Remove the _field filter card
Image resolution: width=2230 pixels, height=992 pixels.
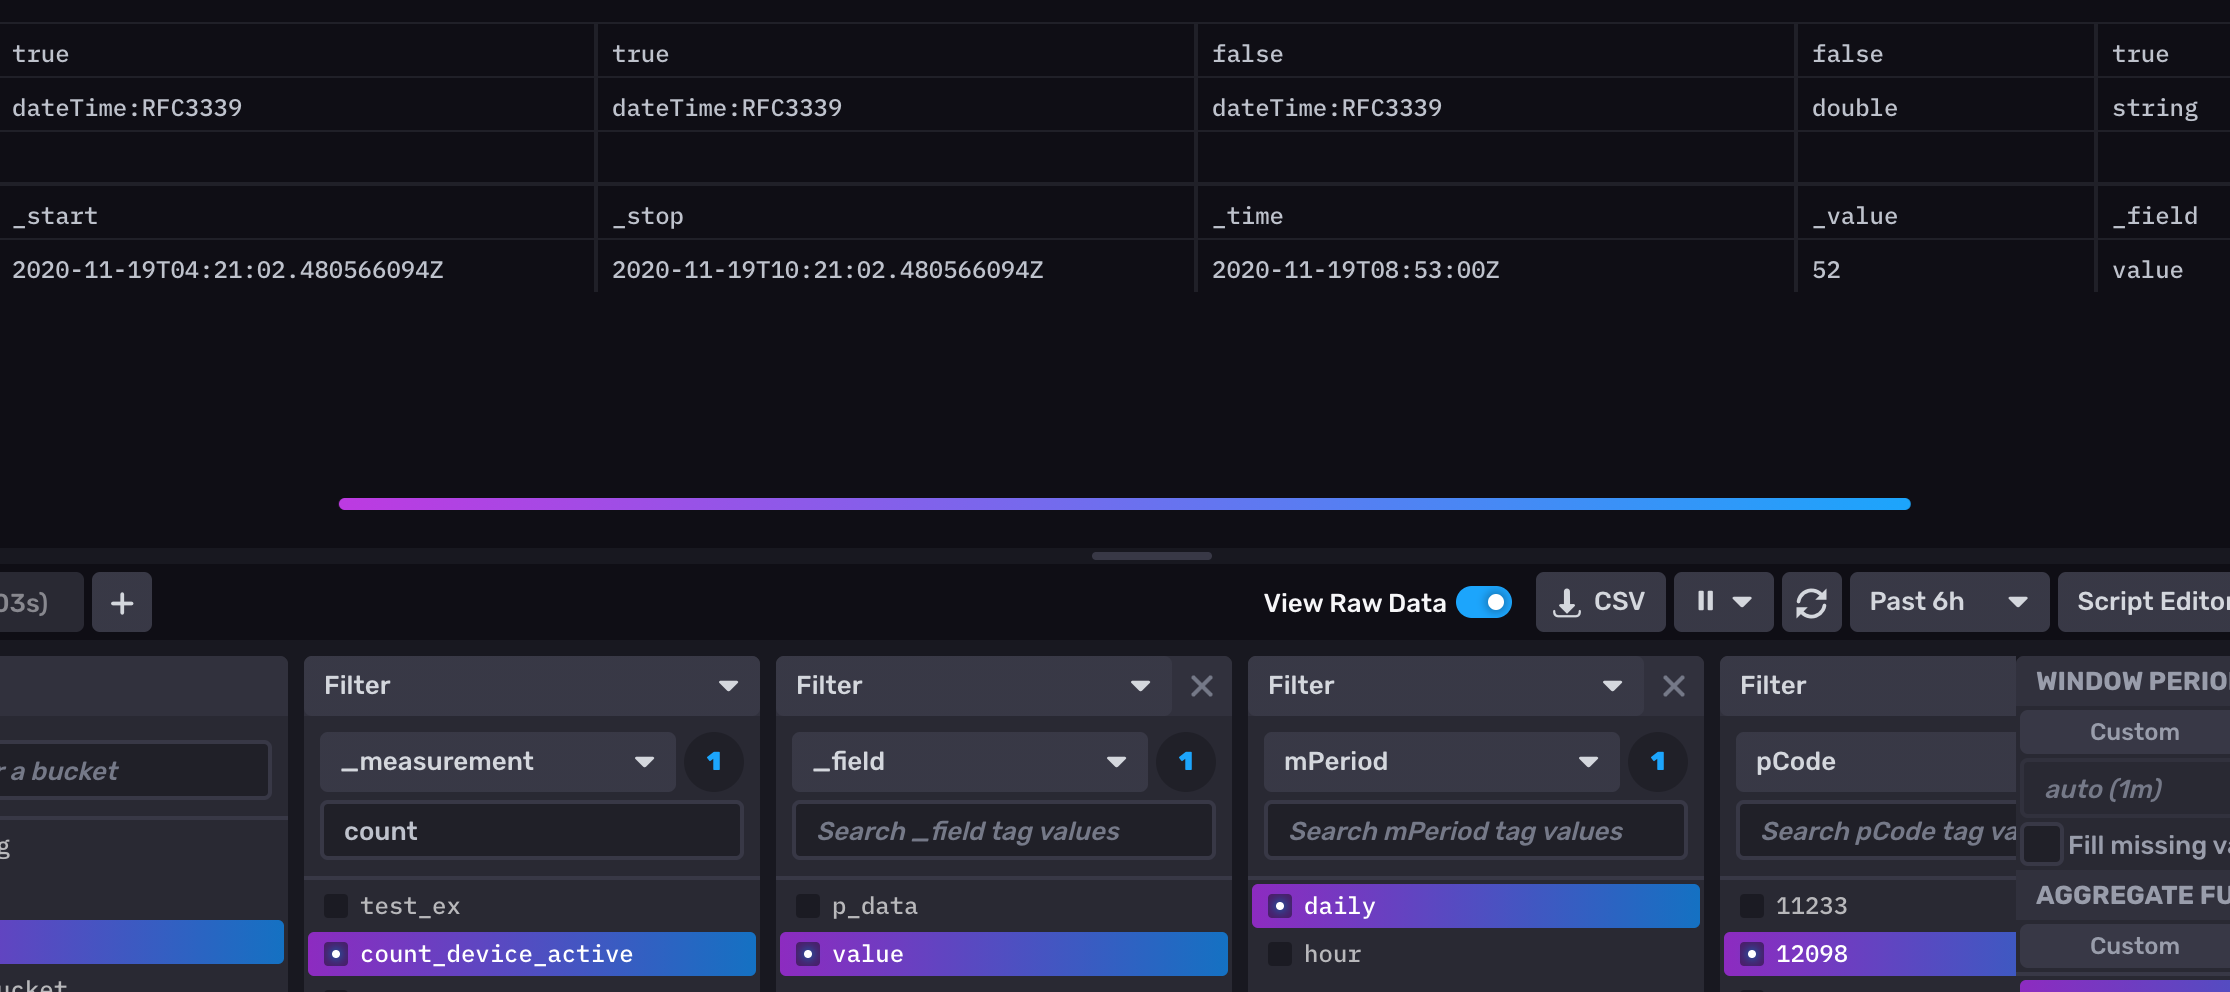tap(1202, 686)
